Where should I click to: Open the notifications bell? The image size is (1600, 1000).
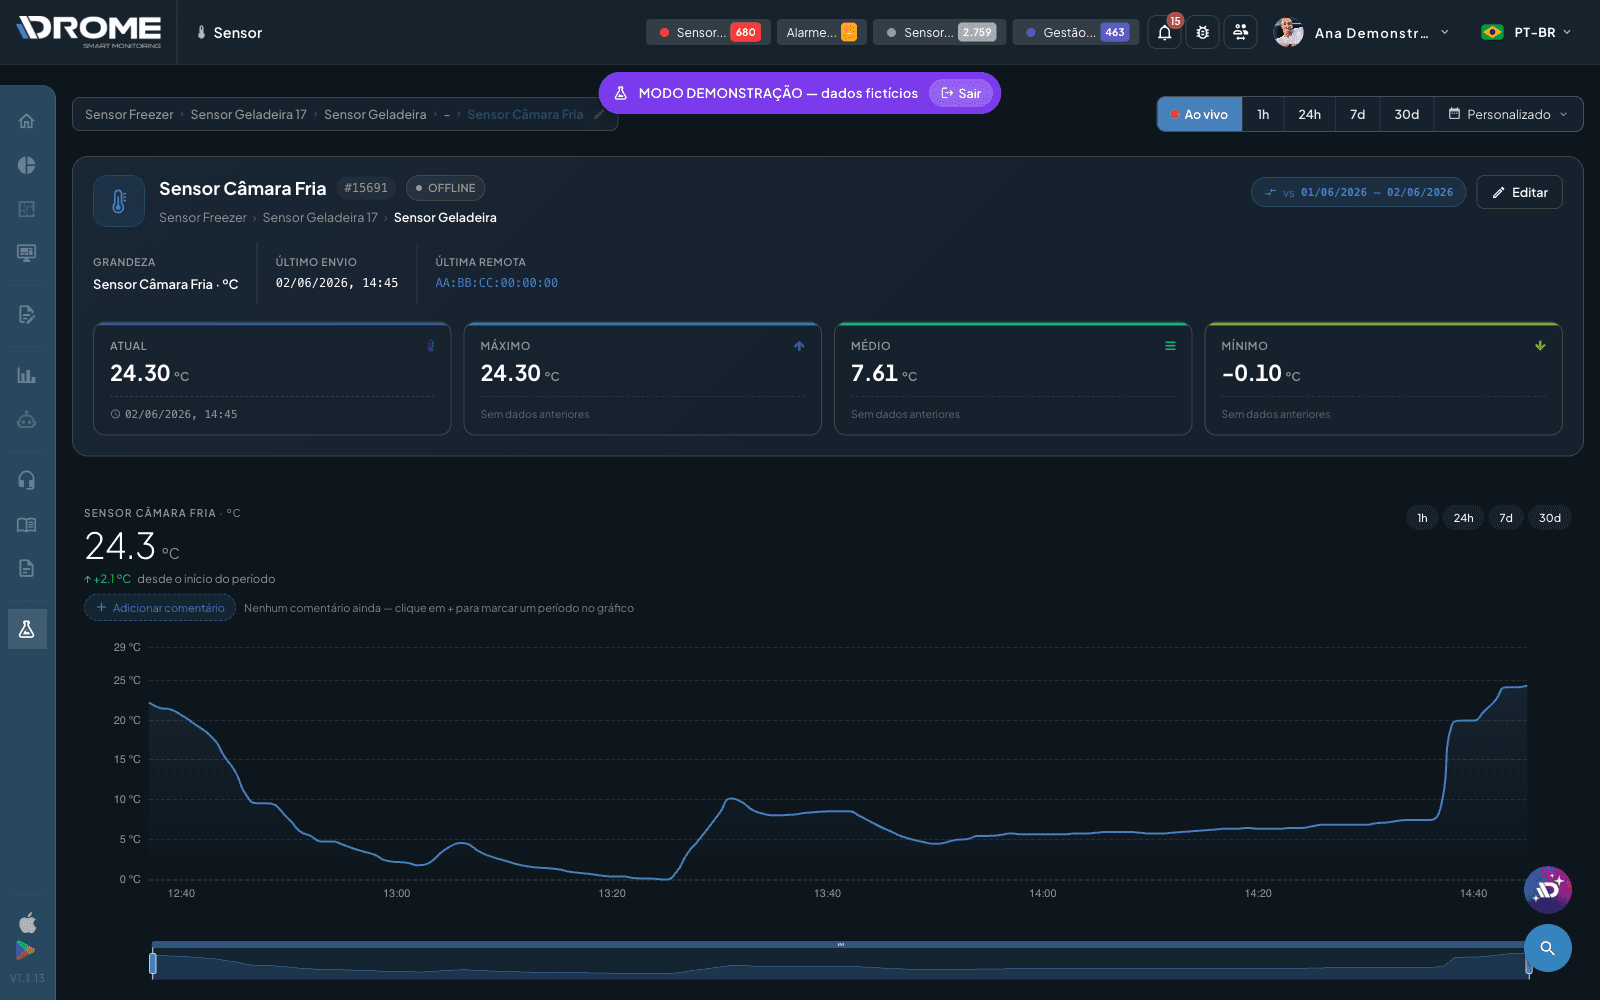coord(1164,33)
